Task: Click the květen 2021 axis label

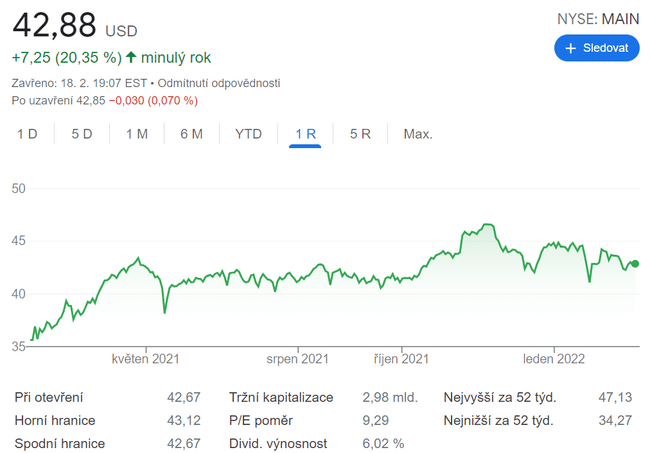Action: tap(145, 358)
